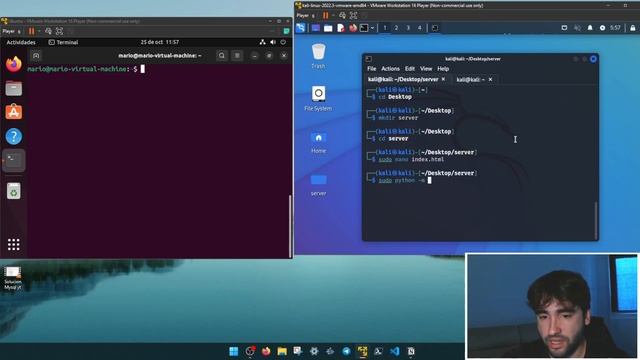The image size is (640, 360).
Task: Open Firefox from the Ubuntu dock
Action: (14, 64)
